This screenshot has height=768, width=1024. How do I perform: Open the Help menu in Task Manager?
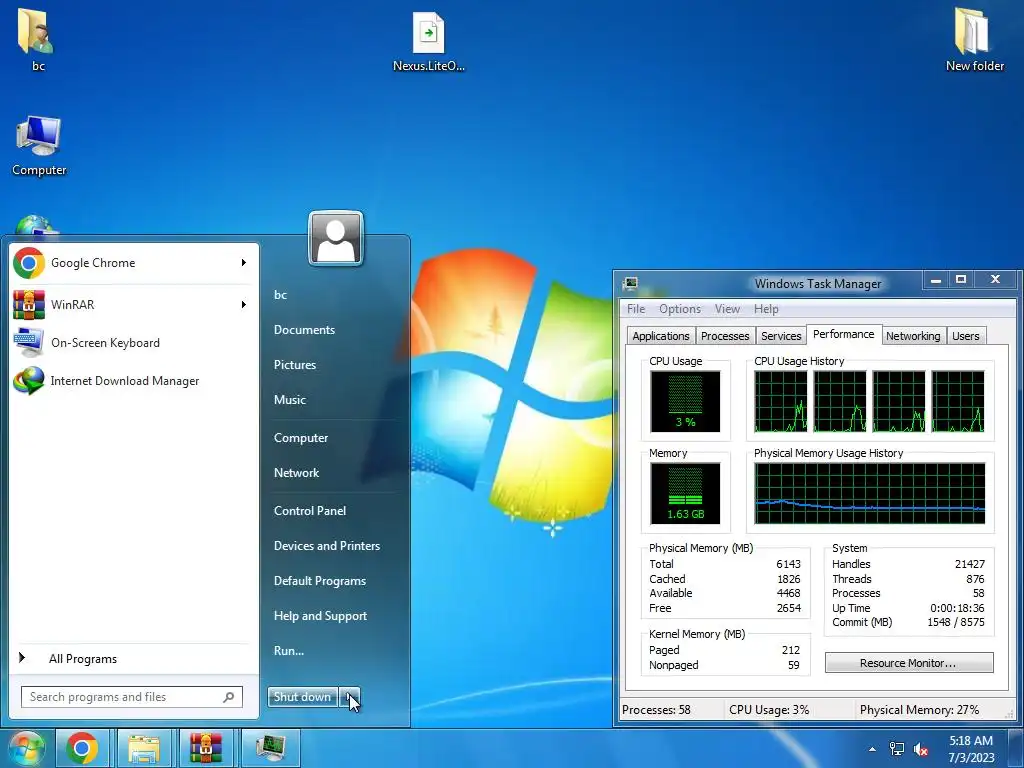[766, 309]
